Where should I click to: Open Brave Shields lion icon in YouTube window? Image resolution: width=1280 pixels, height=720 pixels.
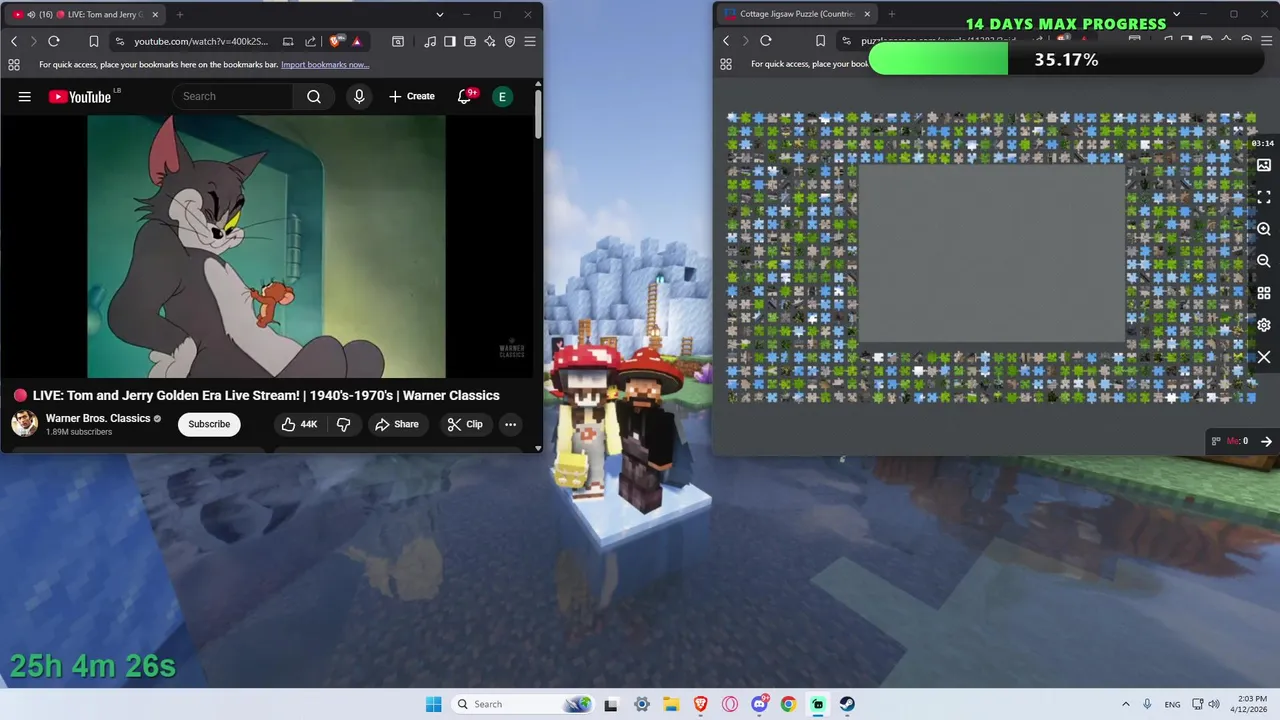tap(337, 41)
